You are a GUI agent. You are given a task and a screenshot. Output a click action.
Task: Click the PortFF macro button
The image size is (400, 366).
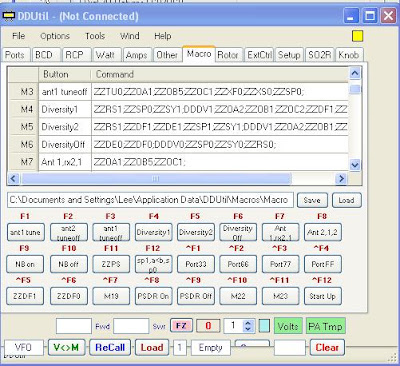point(323,264)
